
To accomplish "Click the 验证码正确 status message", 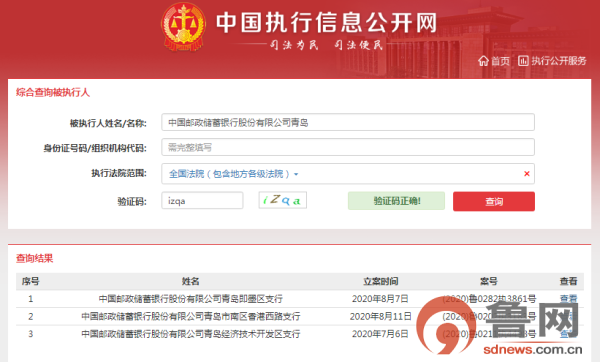I will 396,201.
